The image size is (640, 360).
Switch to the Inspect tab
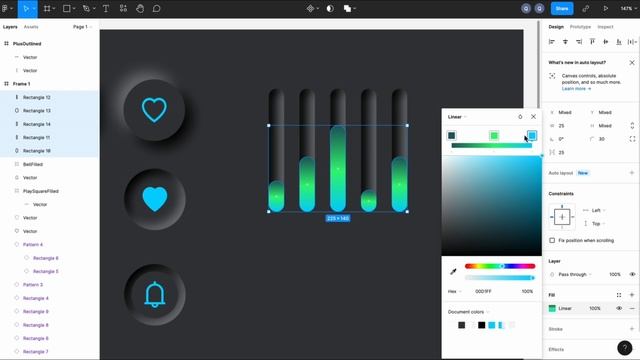tap(605, 27)
